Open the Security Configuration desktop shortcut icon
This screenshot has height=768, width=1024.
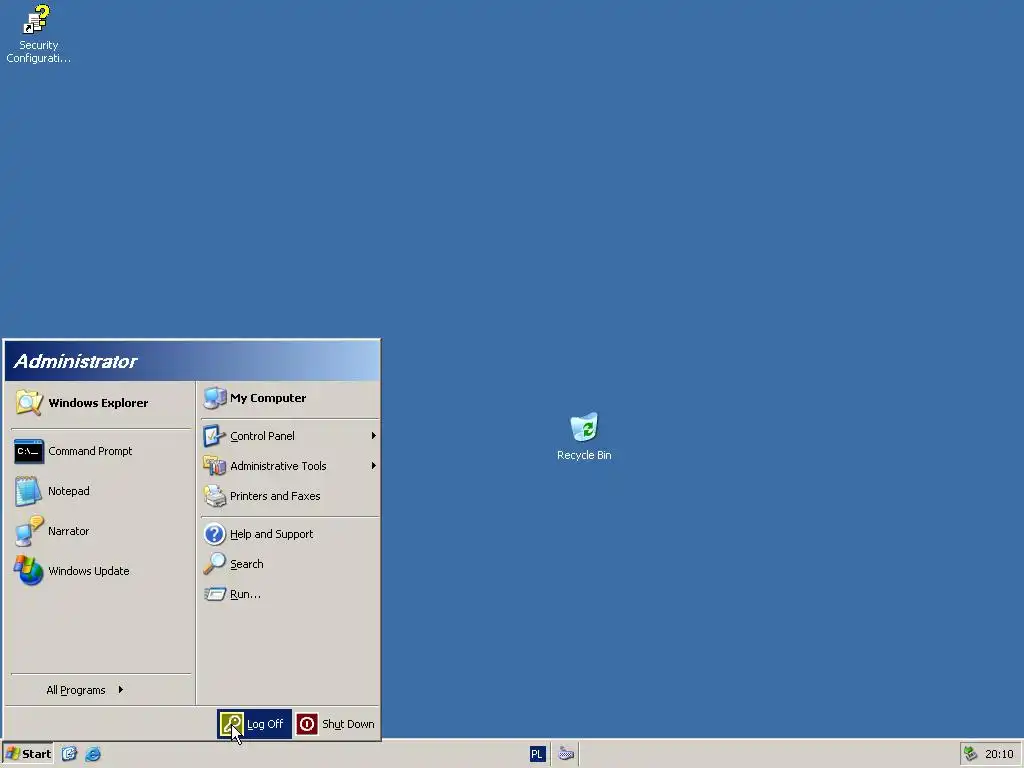(x=37, y=20)
